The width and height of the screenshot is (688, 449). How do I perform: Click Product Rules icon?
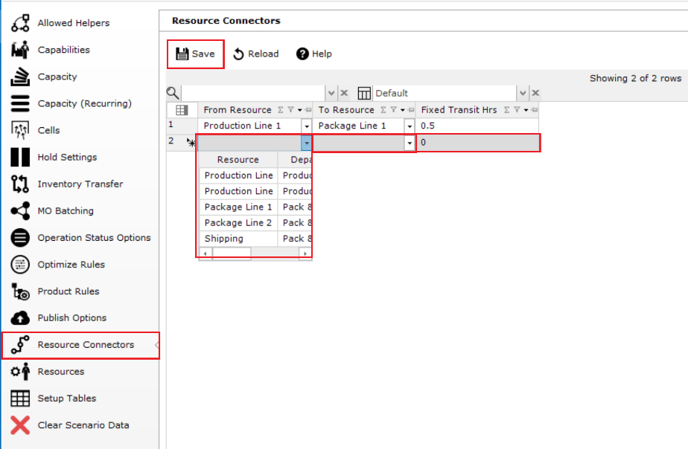(20, 291)
